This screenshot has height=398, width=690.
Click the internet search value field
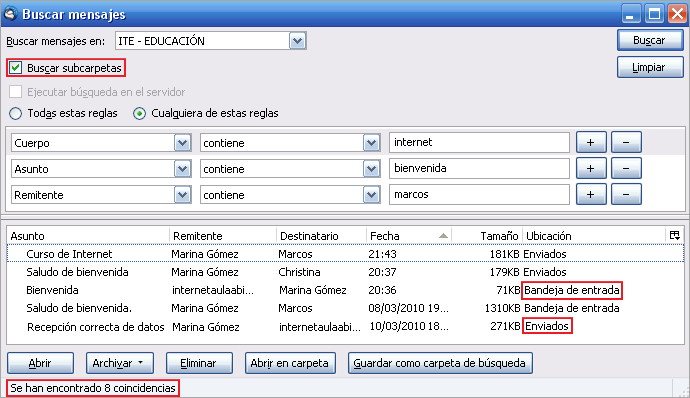coord(479,142)
